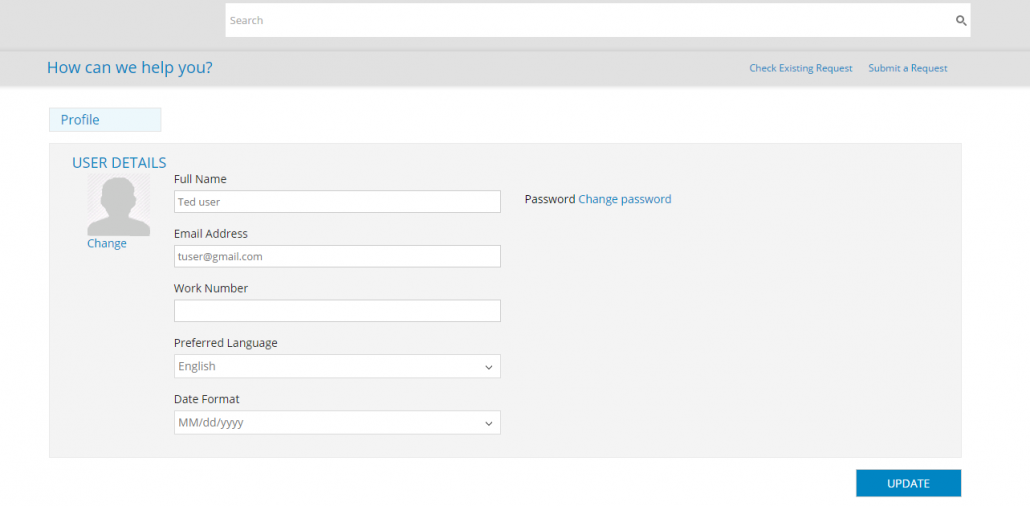
Task: Click the How can we help you? heading
Action: pos(130,68)
